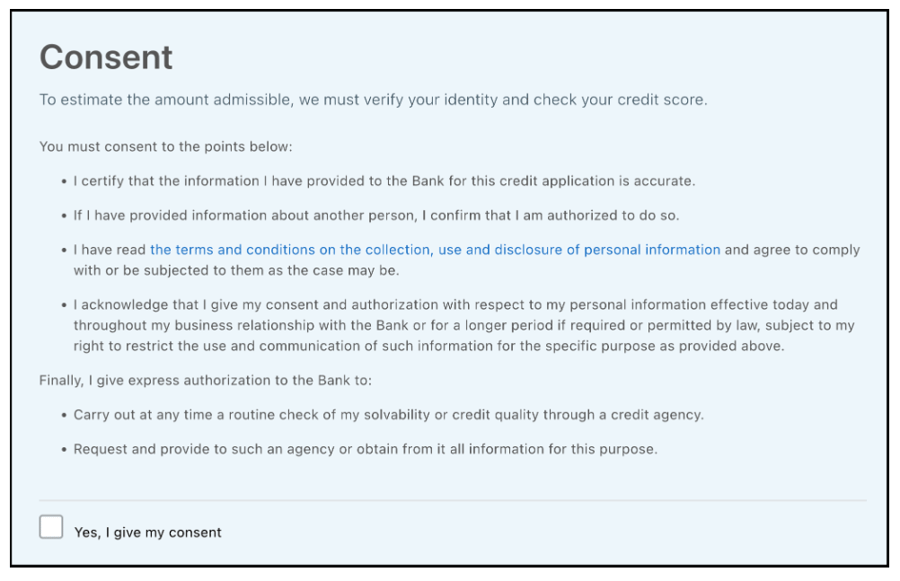Click the "Yes, I give my consent" label
Image resolution: width=900 pixels, height=581 pixels.
[x=148, y=532]
